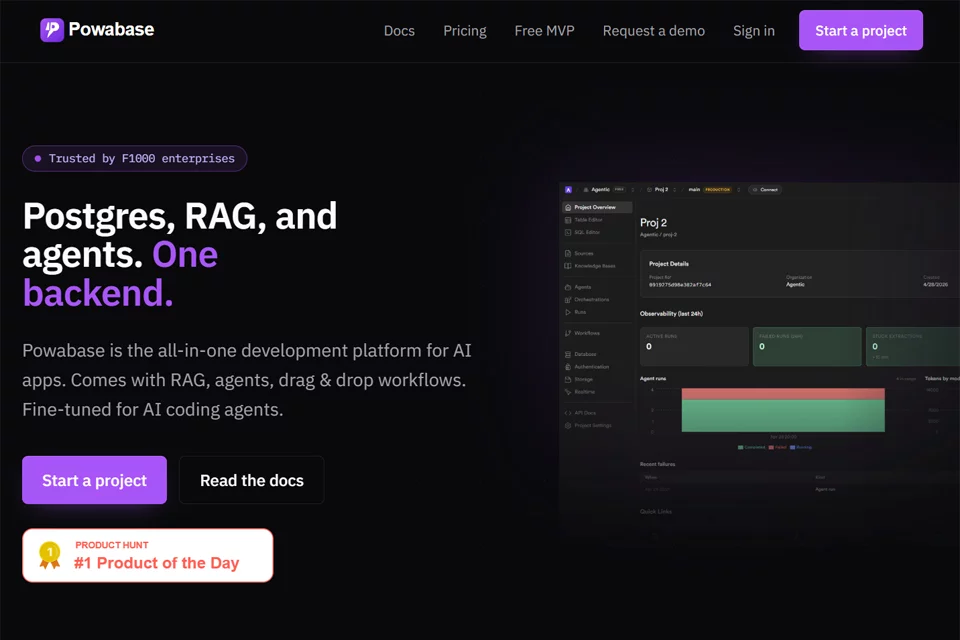Click the Connect button in dashboard preview
This screenshot has height=640, width=960.
click(765, 190)
